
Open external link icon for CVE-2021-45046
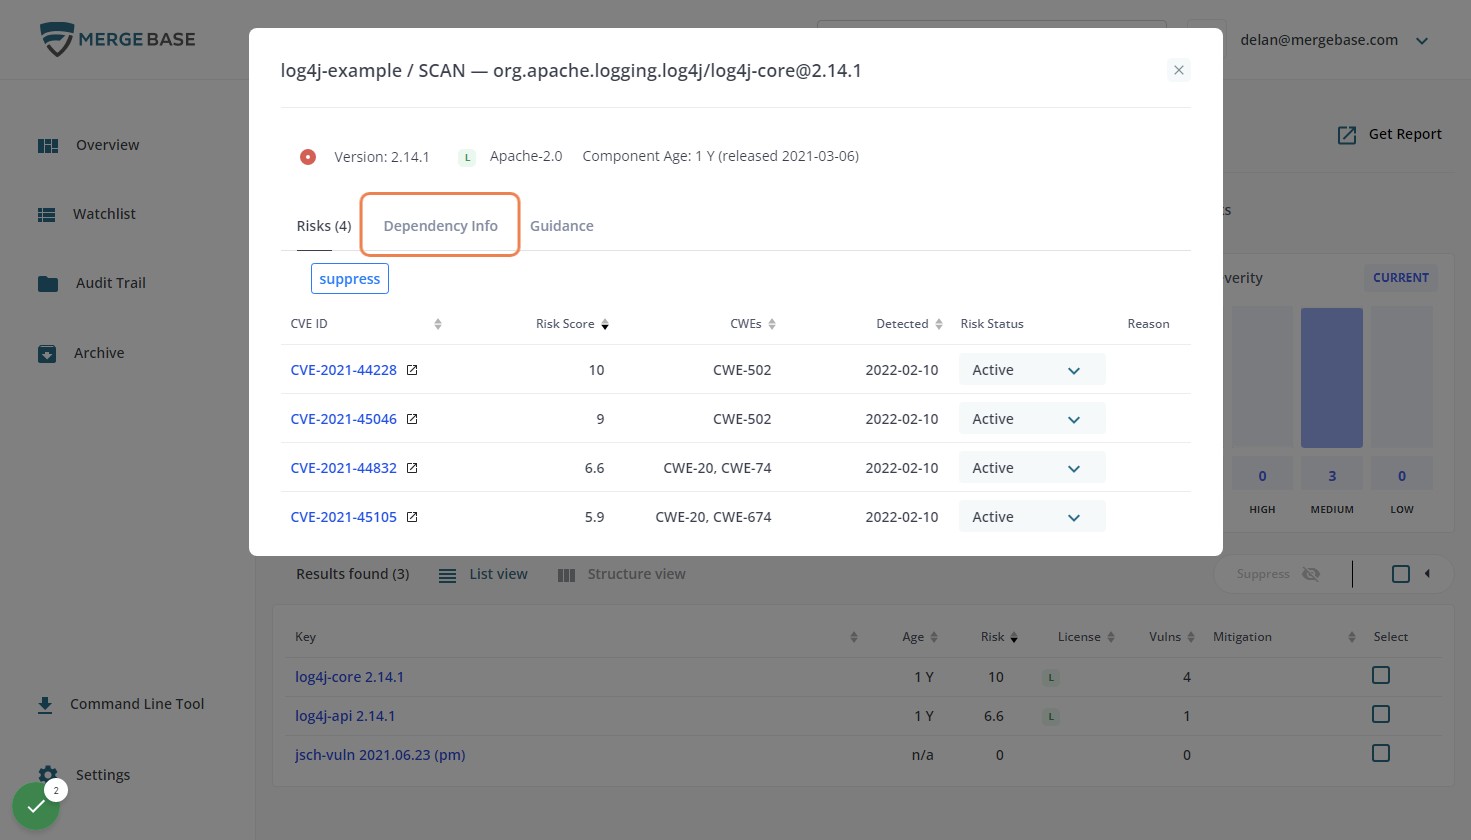(412, 419)
